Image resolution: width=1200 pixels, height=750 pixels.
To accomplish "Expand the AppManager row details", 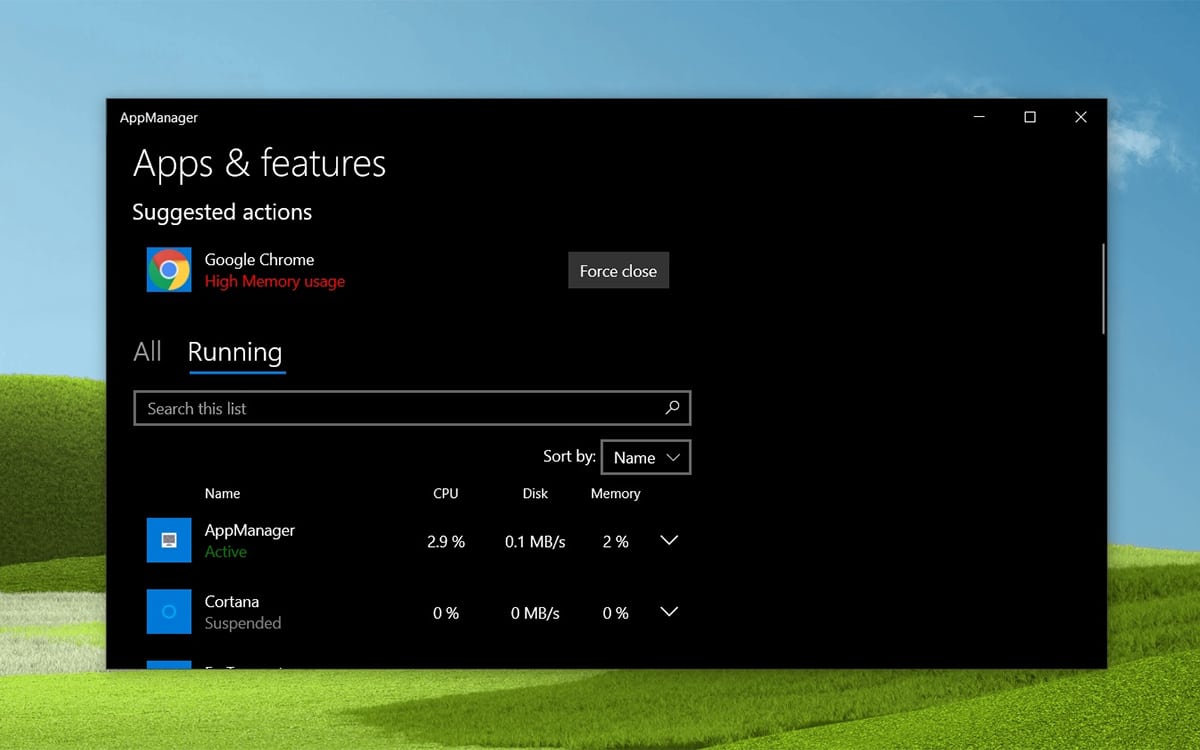I will (670, 540).
